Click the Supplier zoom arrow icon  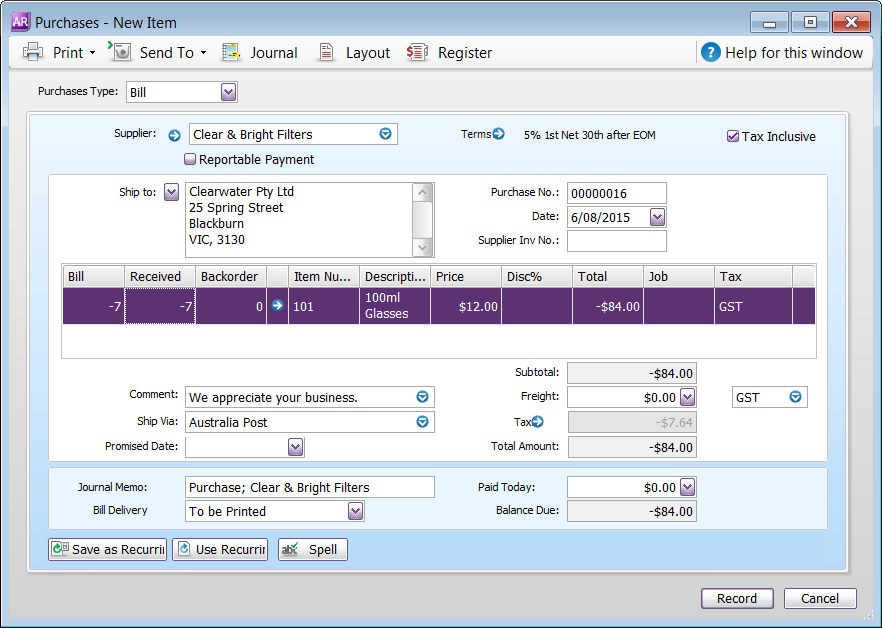point(174,135)
